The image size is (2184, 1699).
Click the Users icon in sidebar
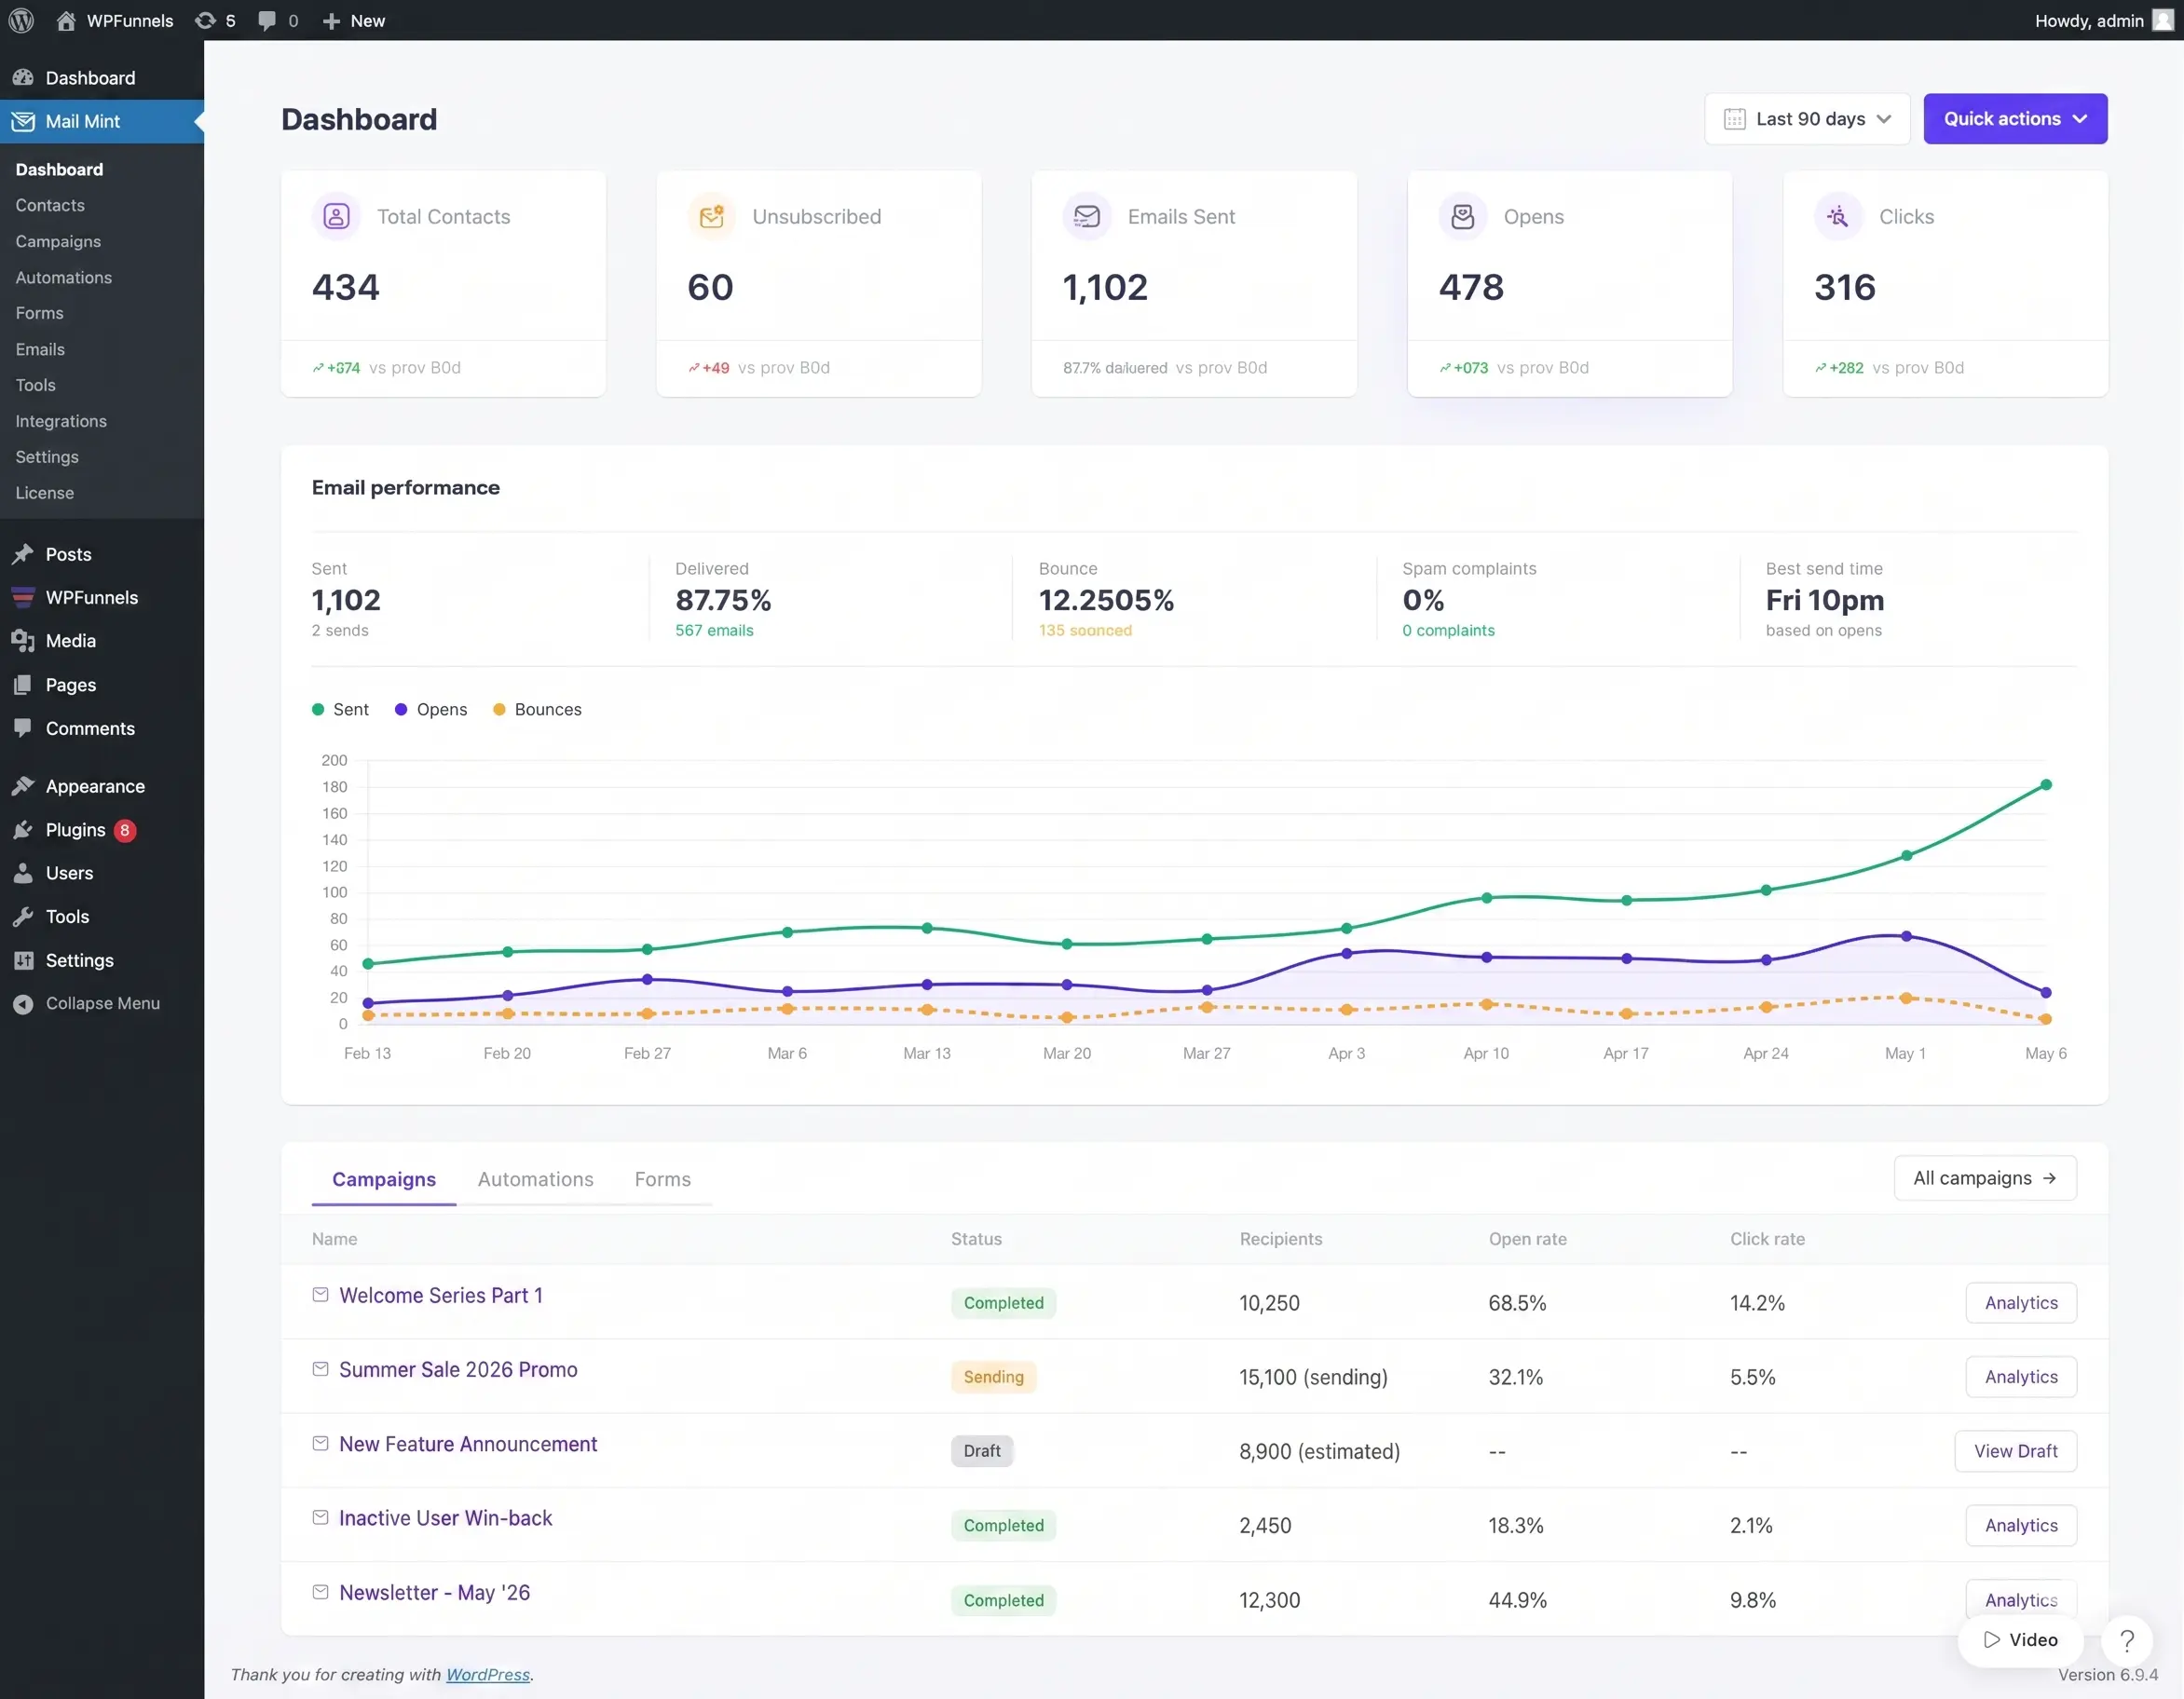[23, 873]
